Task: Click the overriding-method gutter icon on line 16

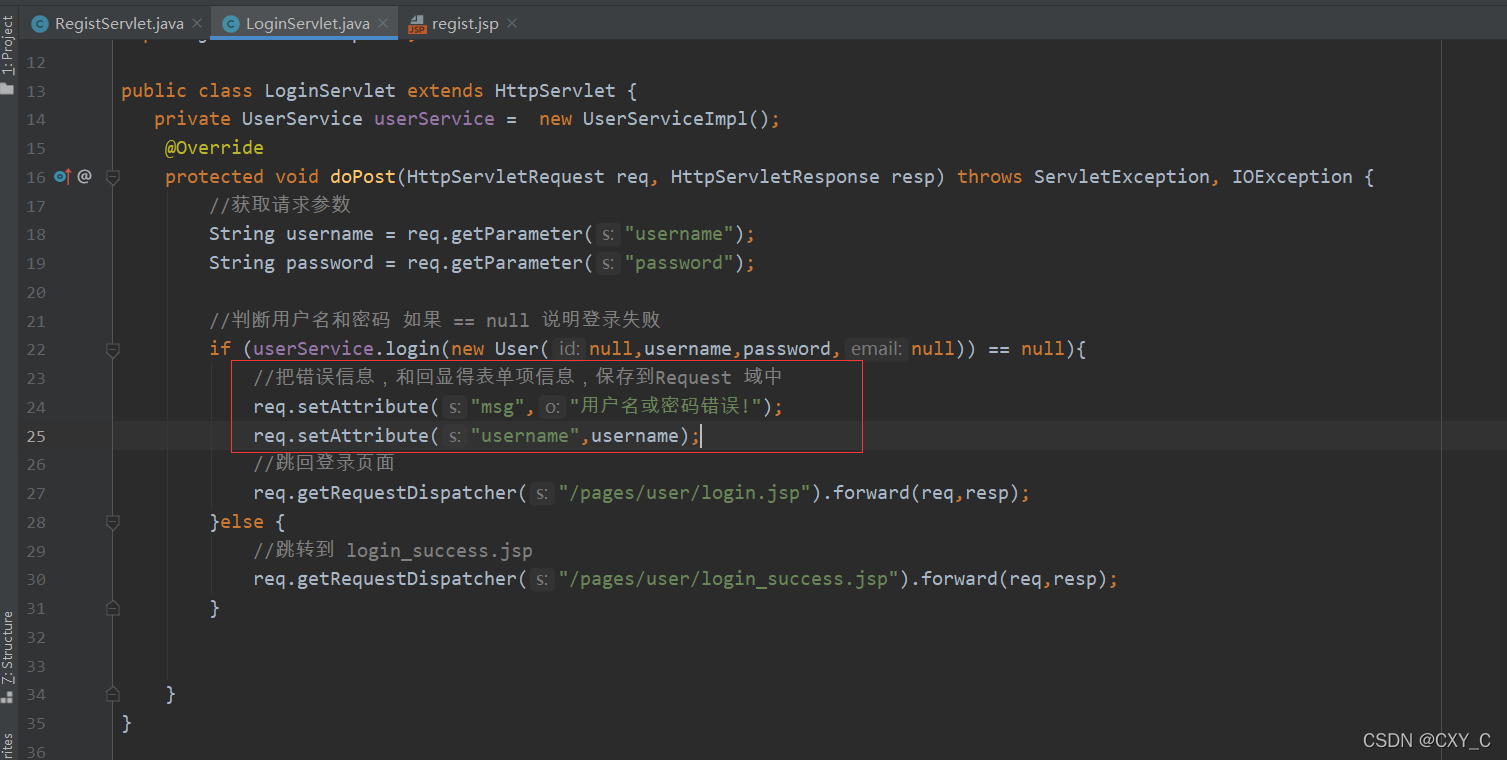Action: pyautogui.click(x=62, y=177)
